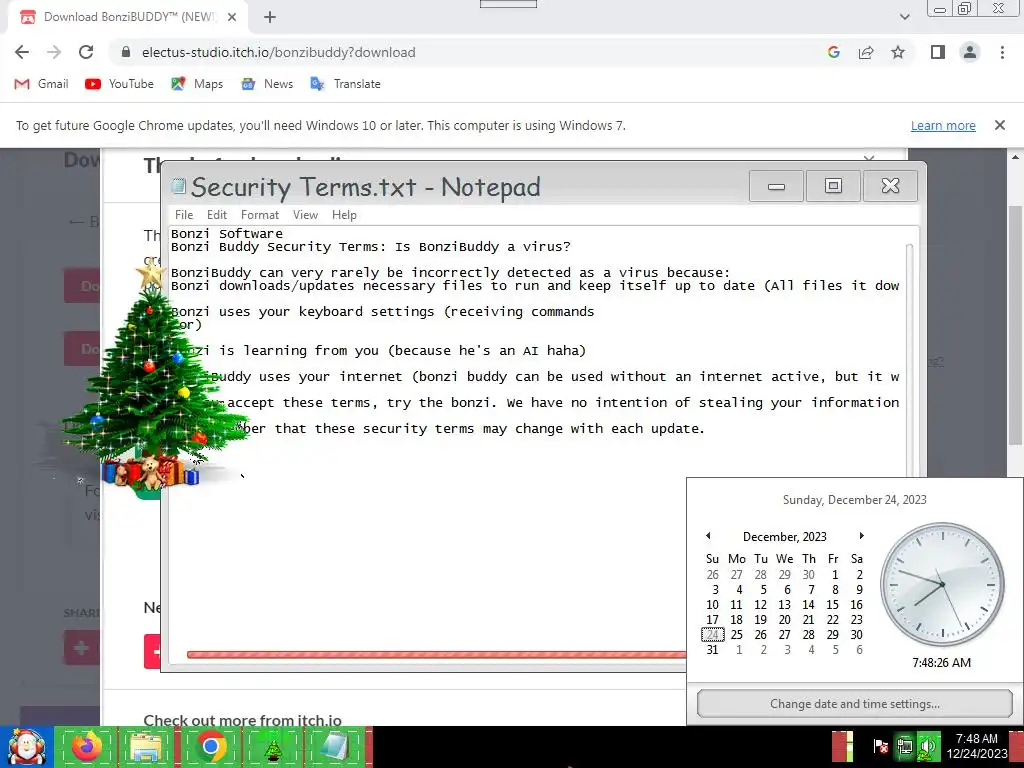Go to previous month in calendar
The image size is (1024, 768).
click(708, 536)
